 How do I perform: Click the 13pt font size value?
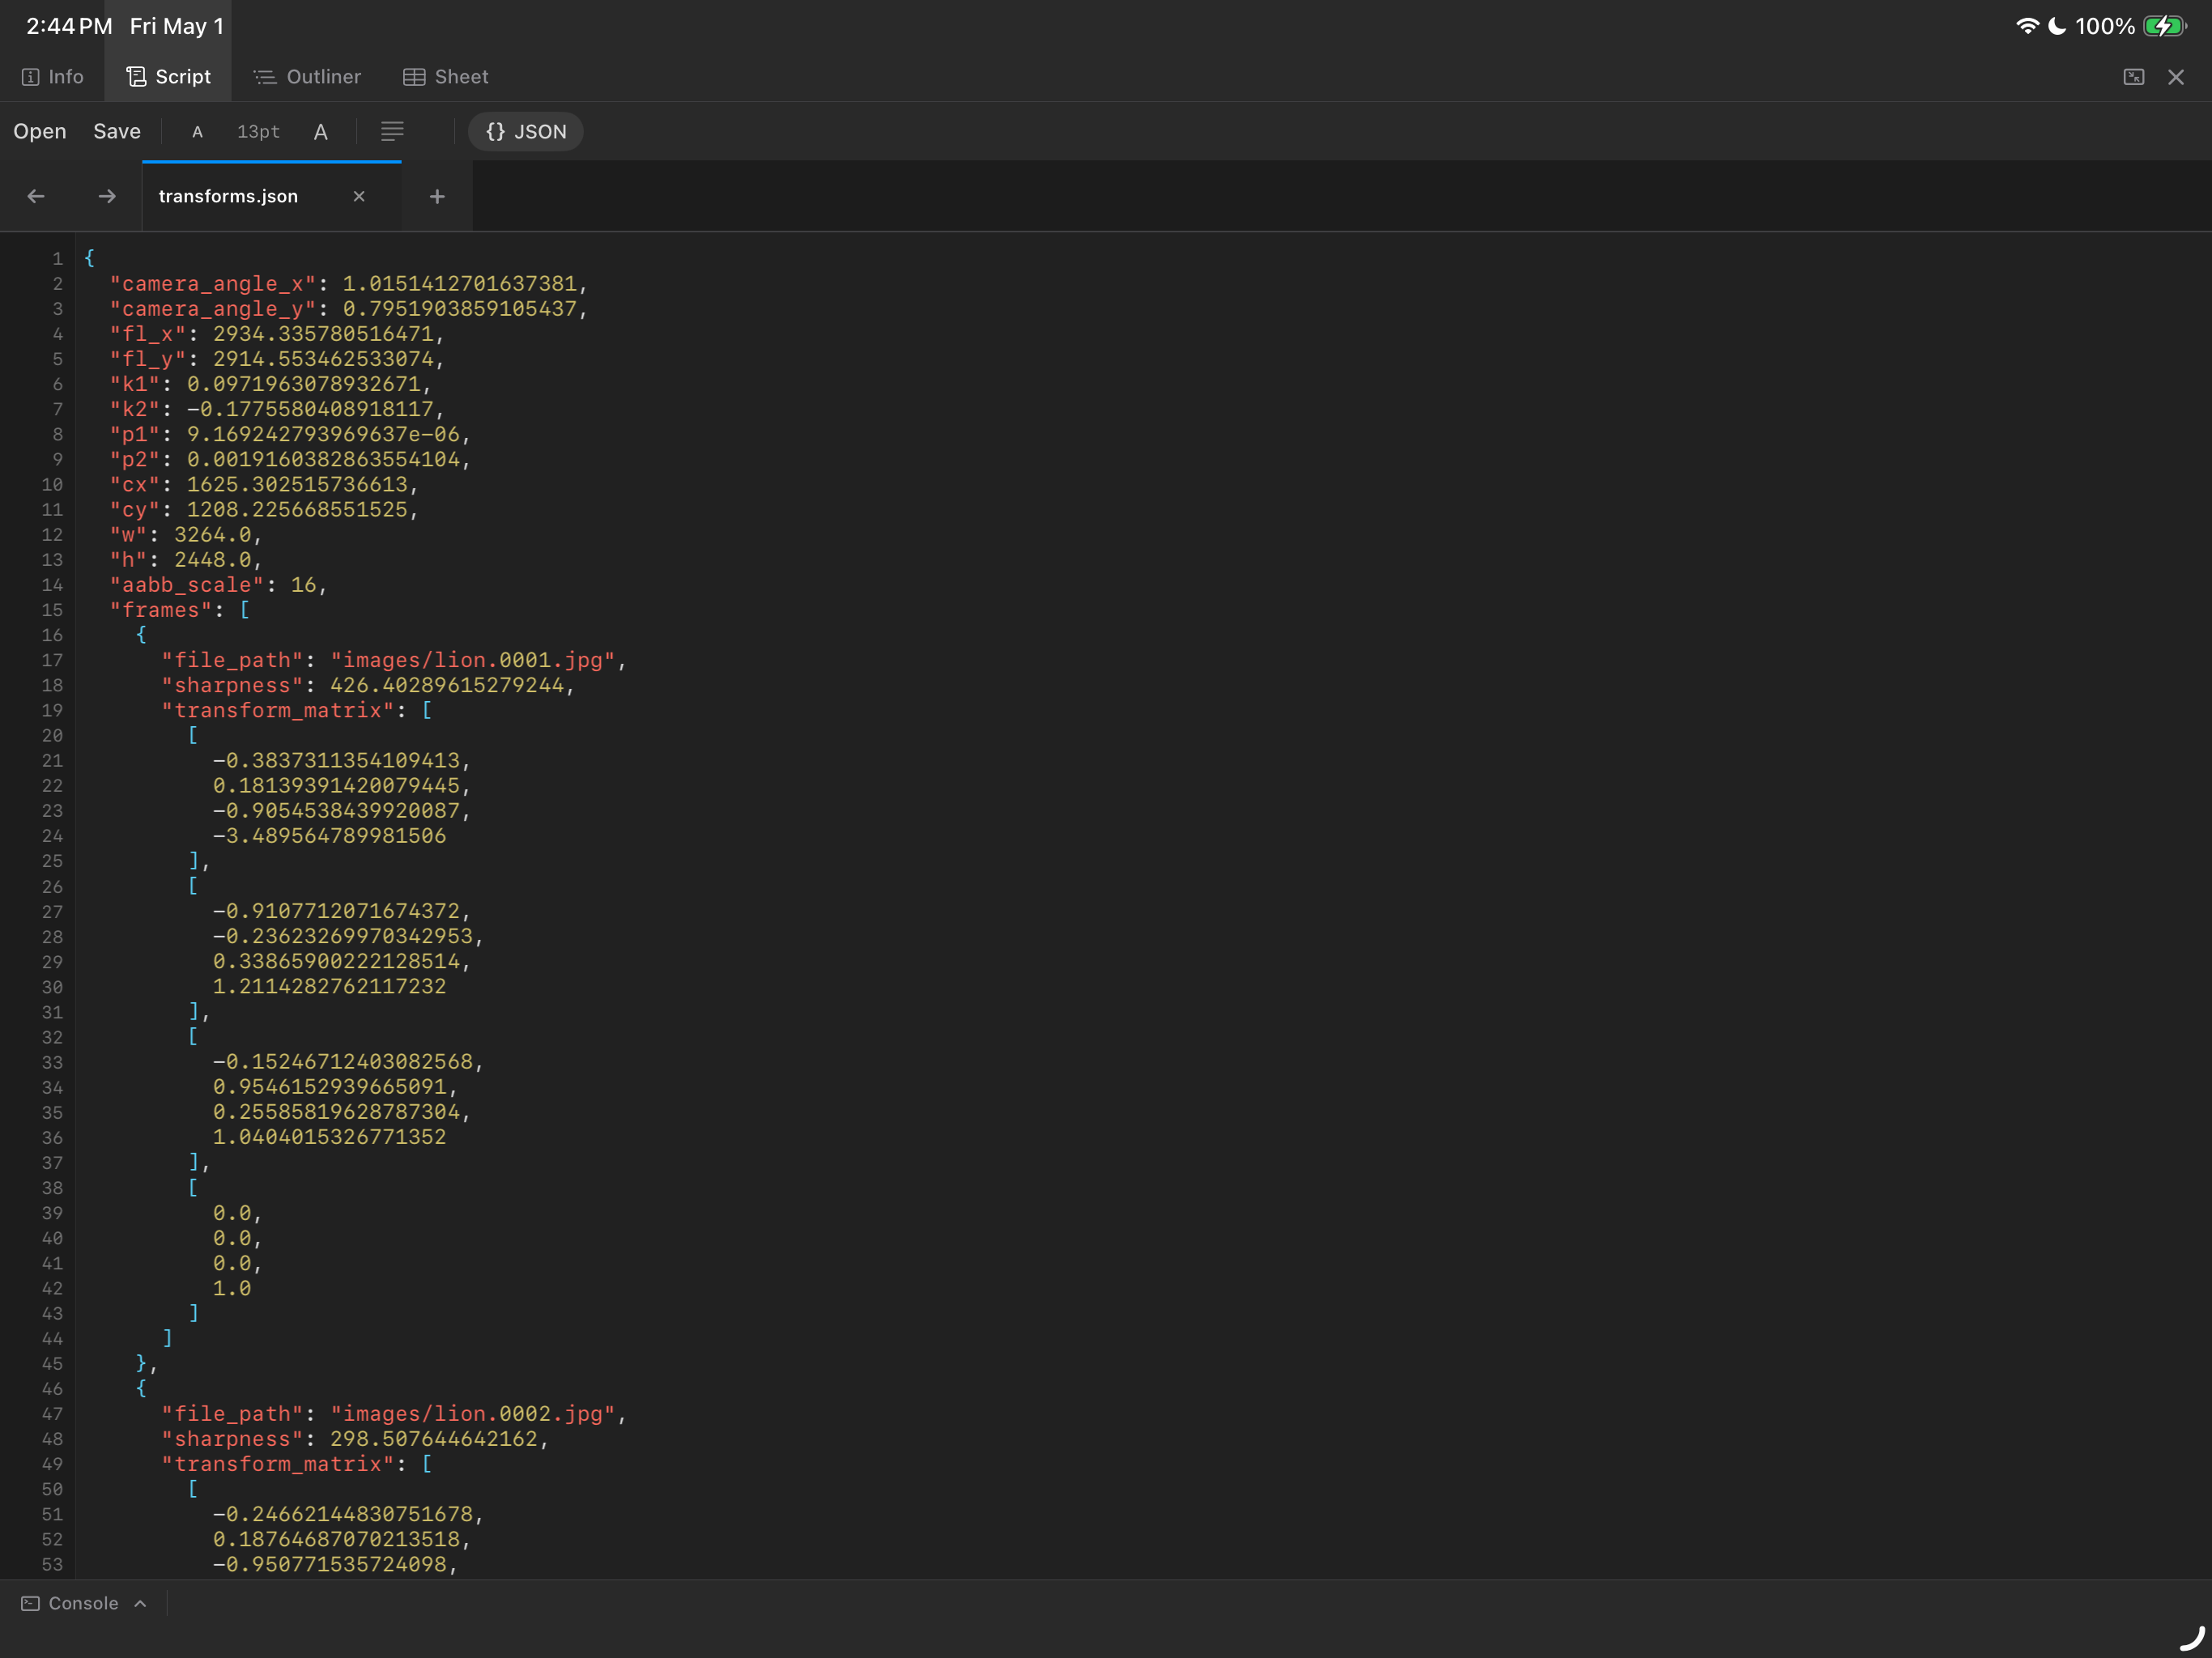coord(258,132)
